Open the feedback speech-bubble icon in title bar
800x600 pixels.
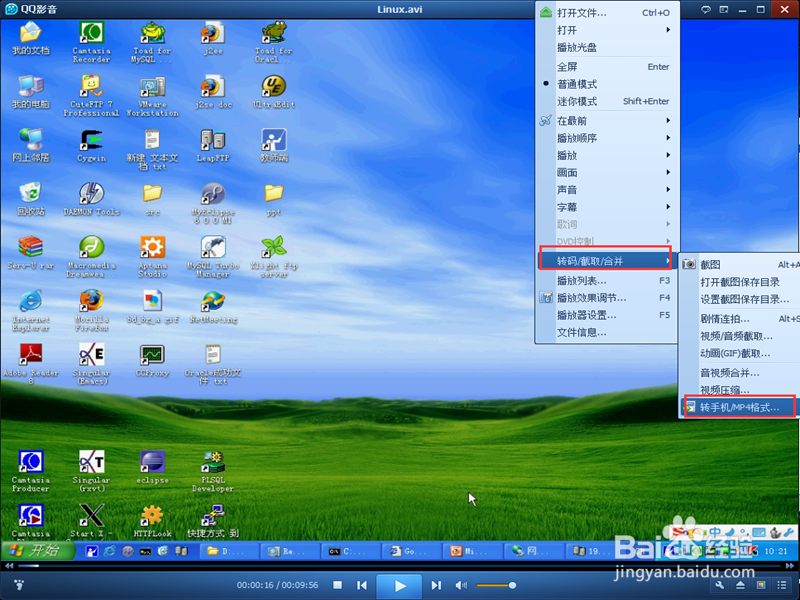706,10
